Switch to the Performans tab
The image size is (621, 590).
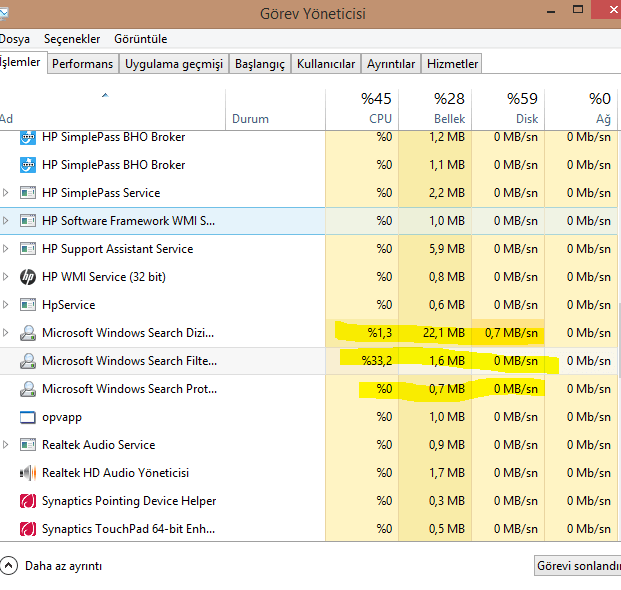click(x=82, y=64)
